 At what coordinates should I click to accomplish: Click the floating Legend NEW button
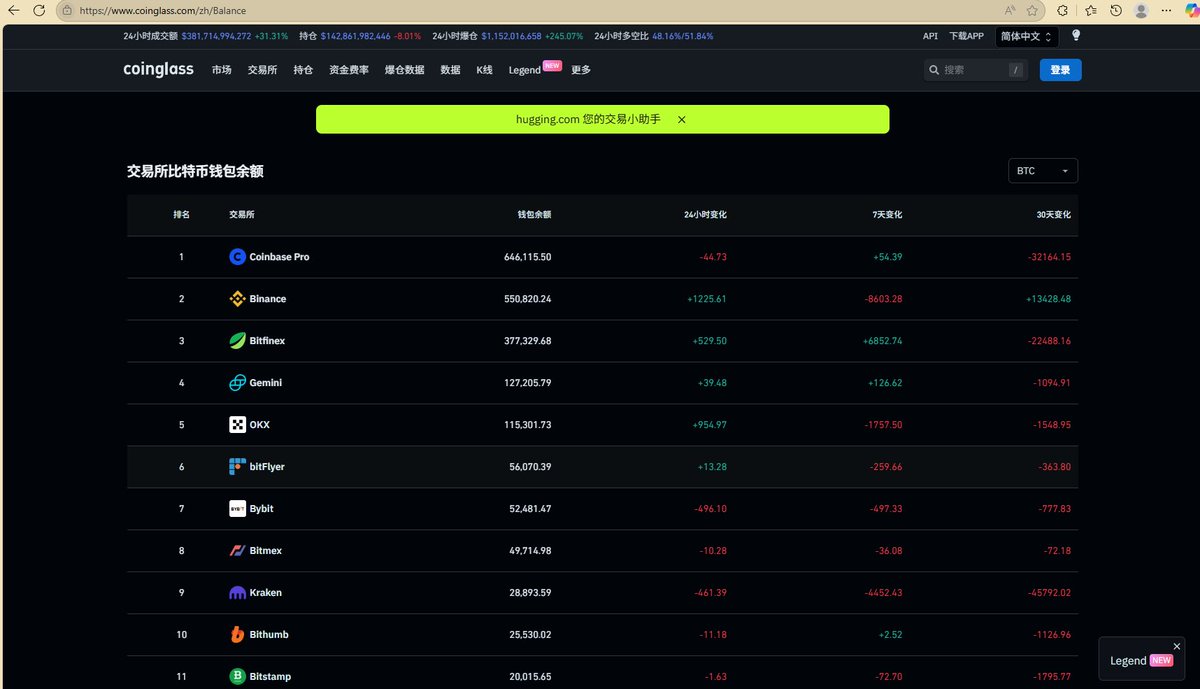(x=1141, y=661)
